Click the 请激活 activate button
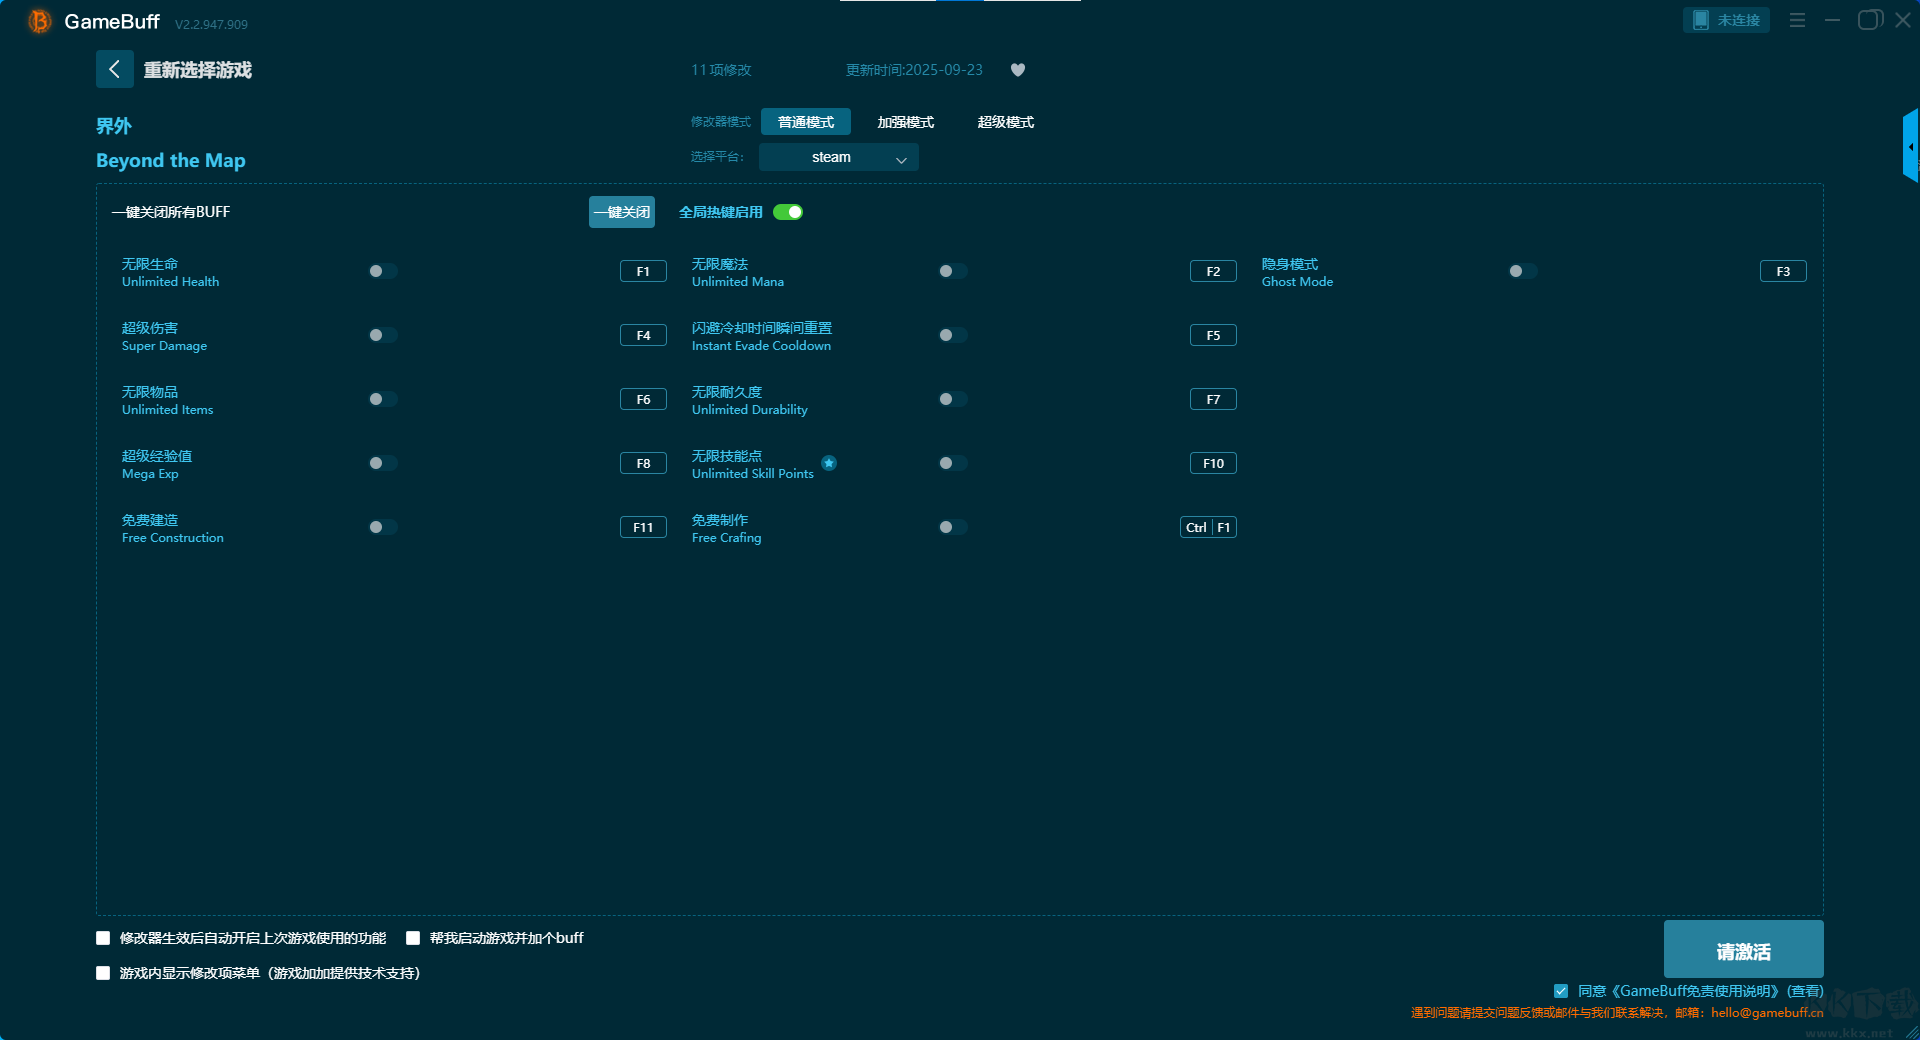Image resolution: width=1920 pixels, height=1040 pixels. coord(1743,950)
